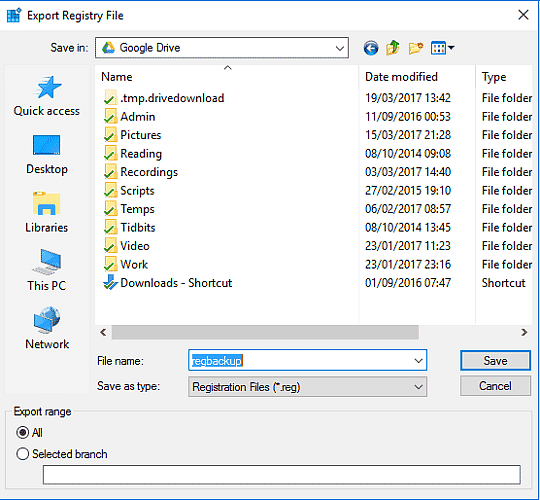Expand the File name history dropdown
Image resolution: width=540 pixels, height=500 pixels.
[418, 361]
